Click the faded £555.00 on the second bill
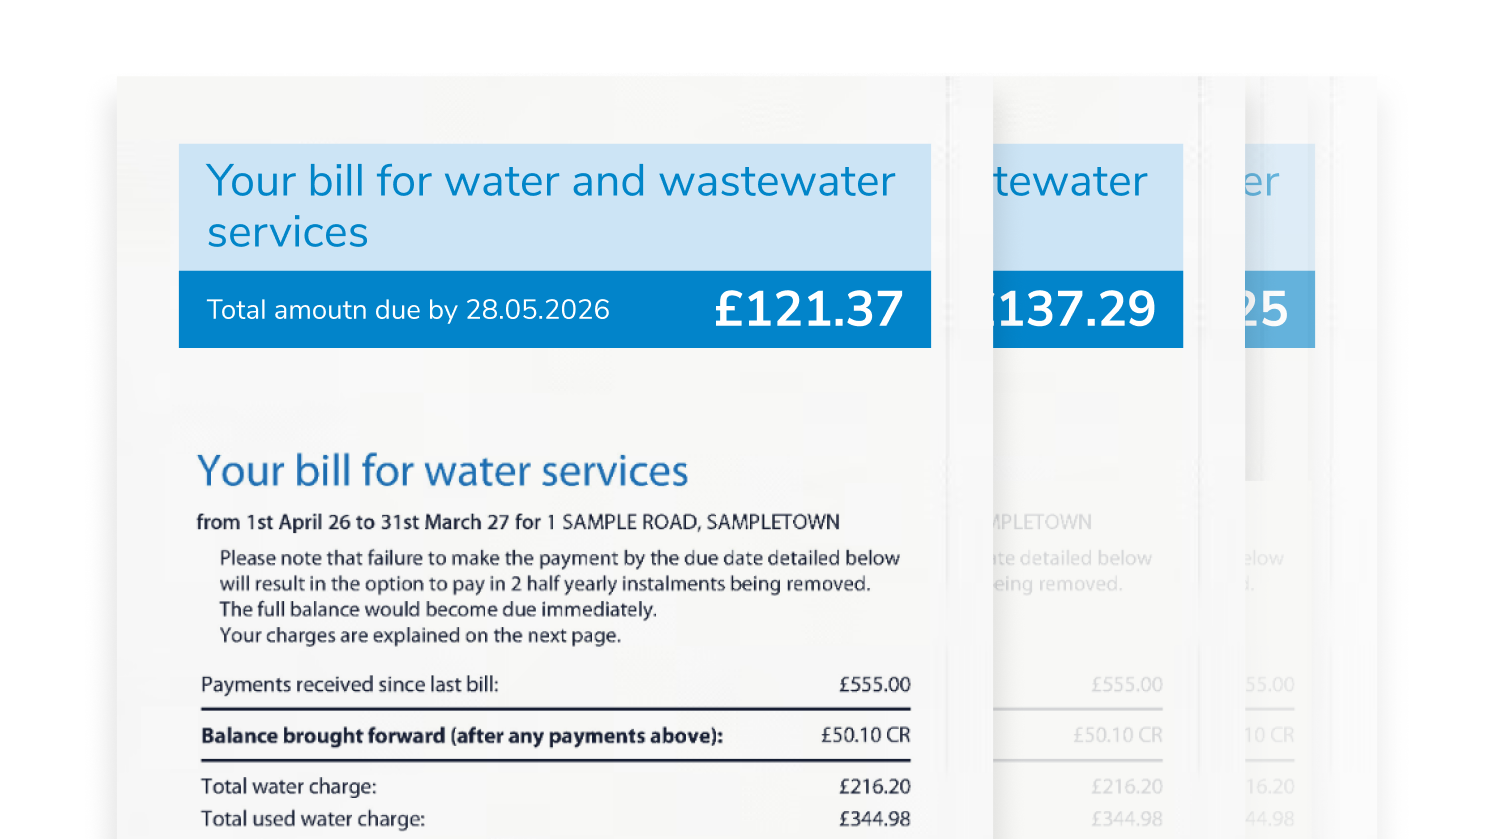Image resolution: width=1493 pixels, height=839 pixels. [x=1126, y=685]
